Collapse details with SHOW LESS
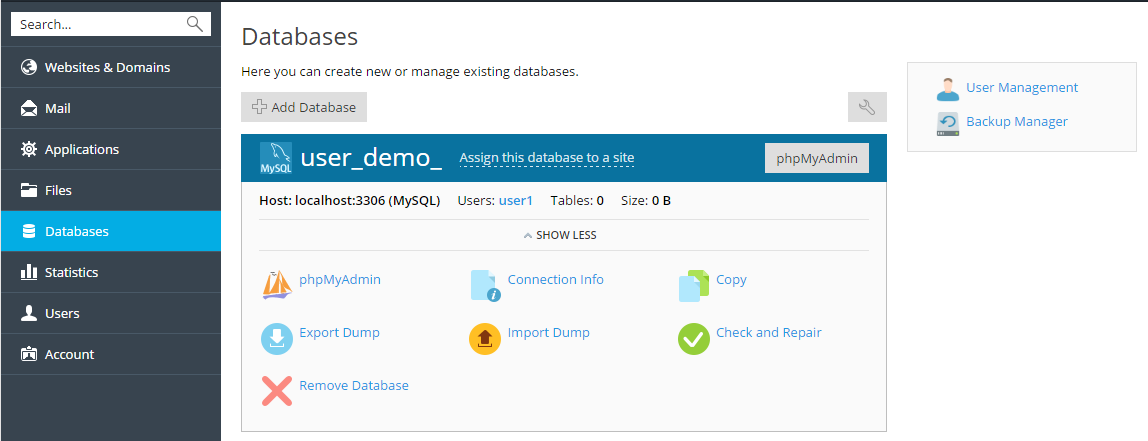Viewport: 1148px width, 441px height. point(560,235)
